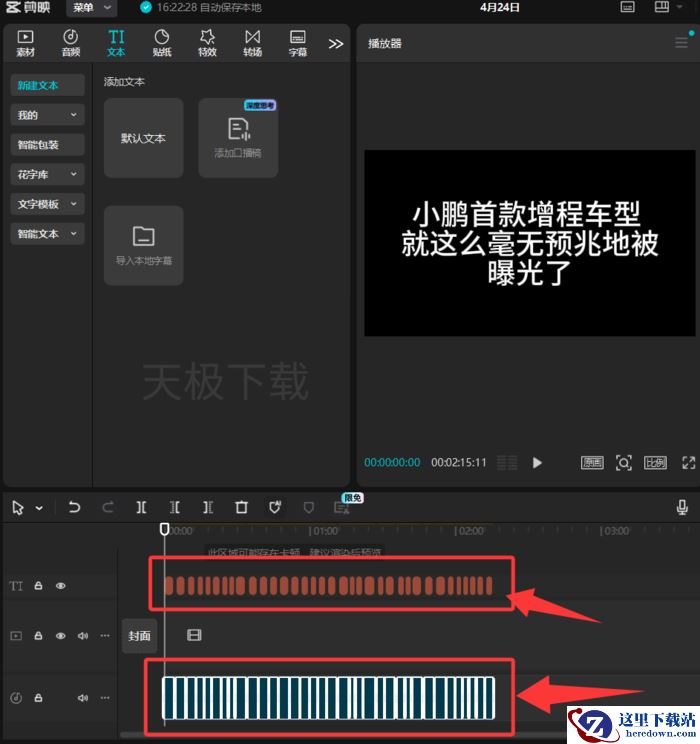Open more options for video track
Image resolution: width=700 pixels, height=744 pixels.
[105, 635]
